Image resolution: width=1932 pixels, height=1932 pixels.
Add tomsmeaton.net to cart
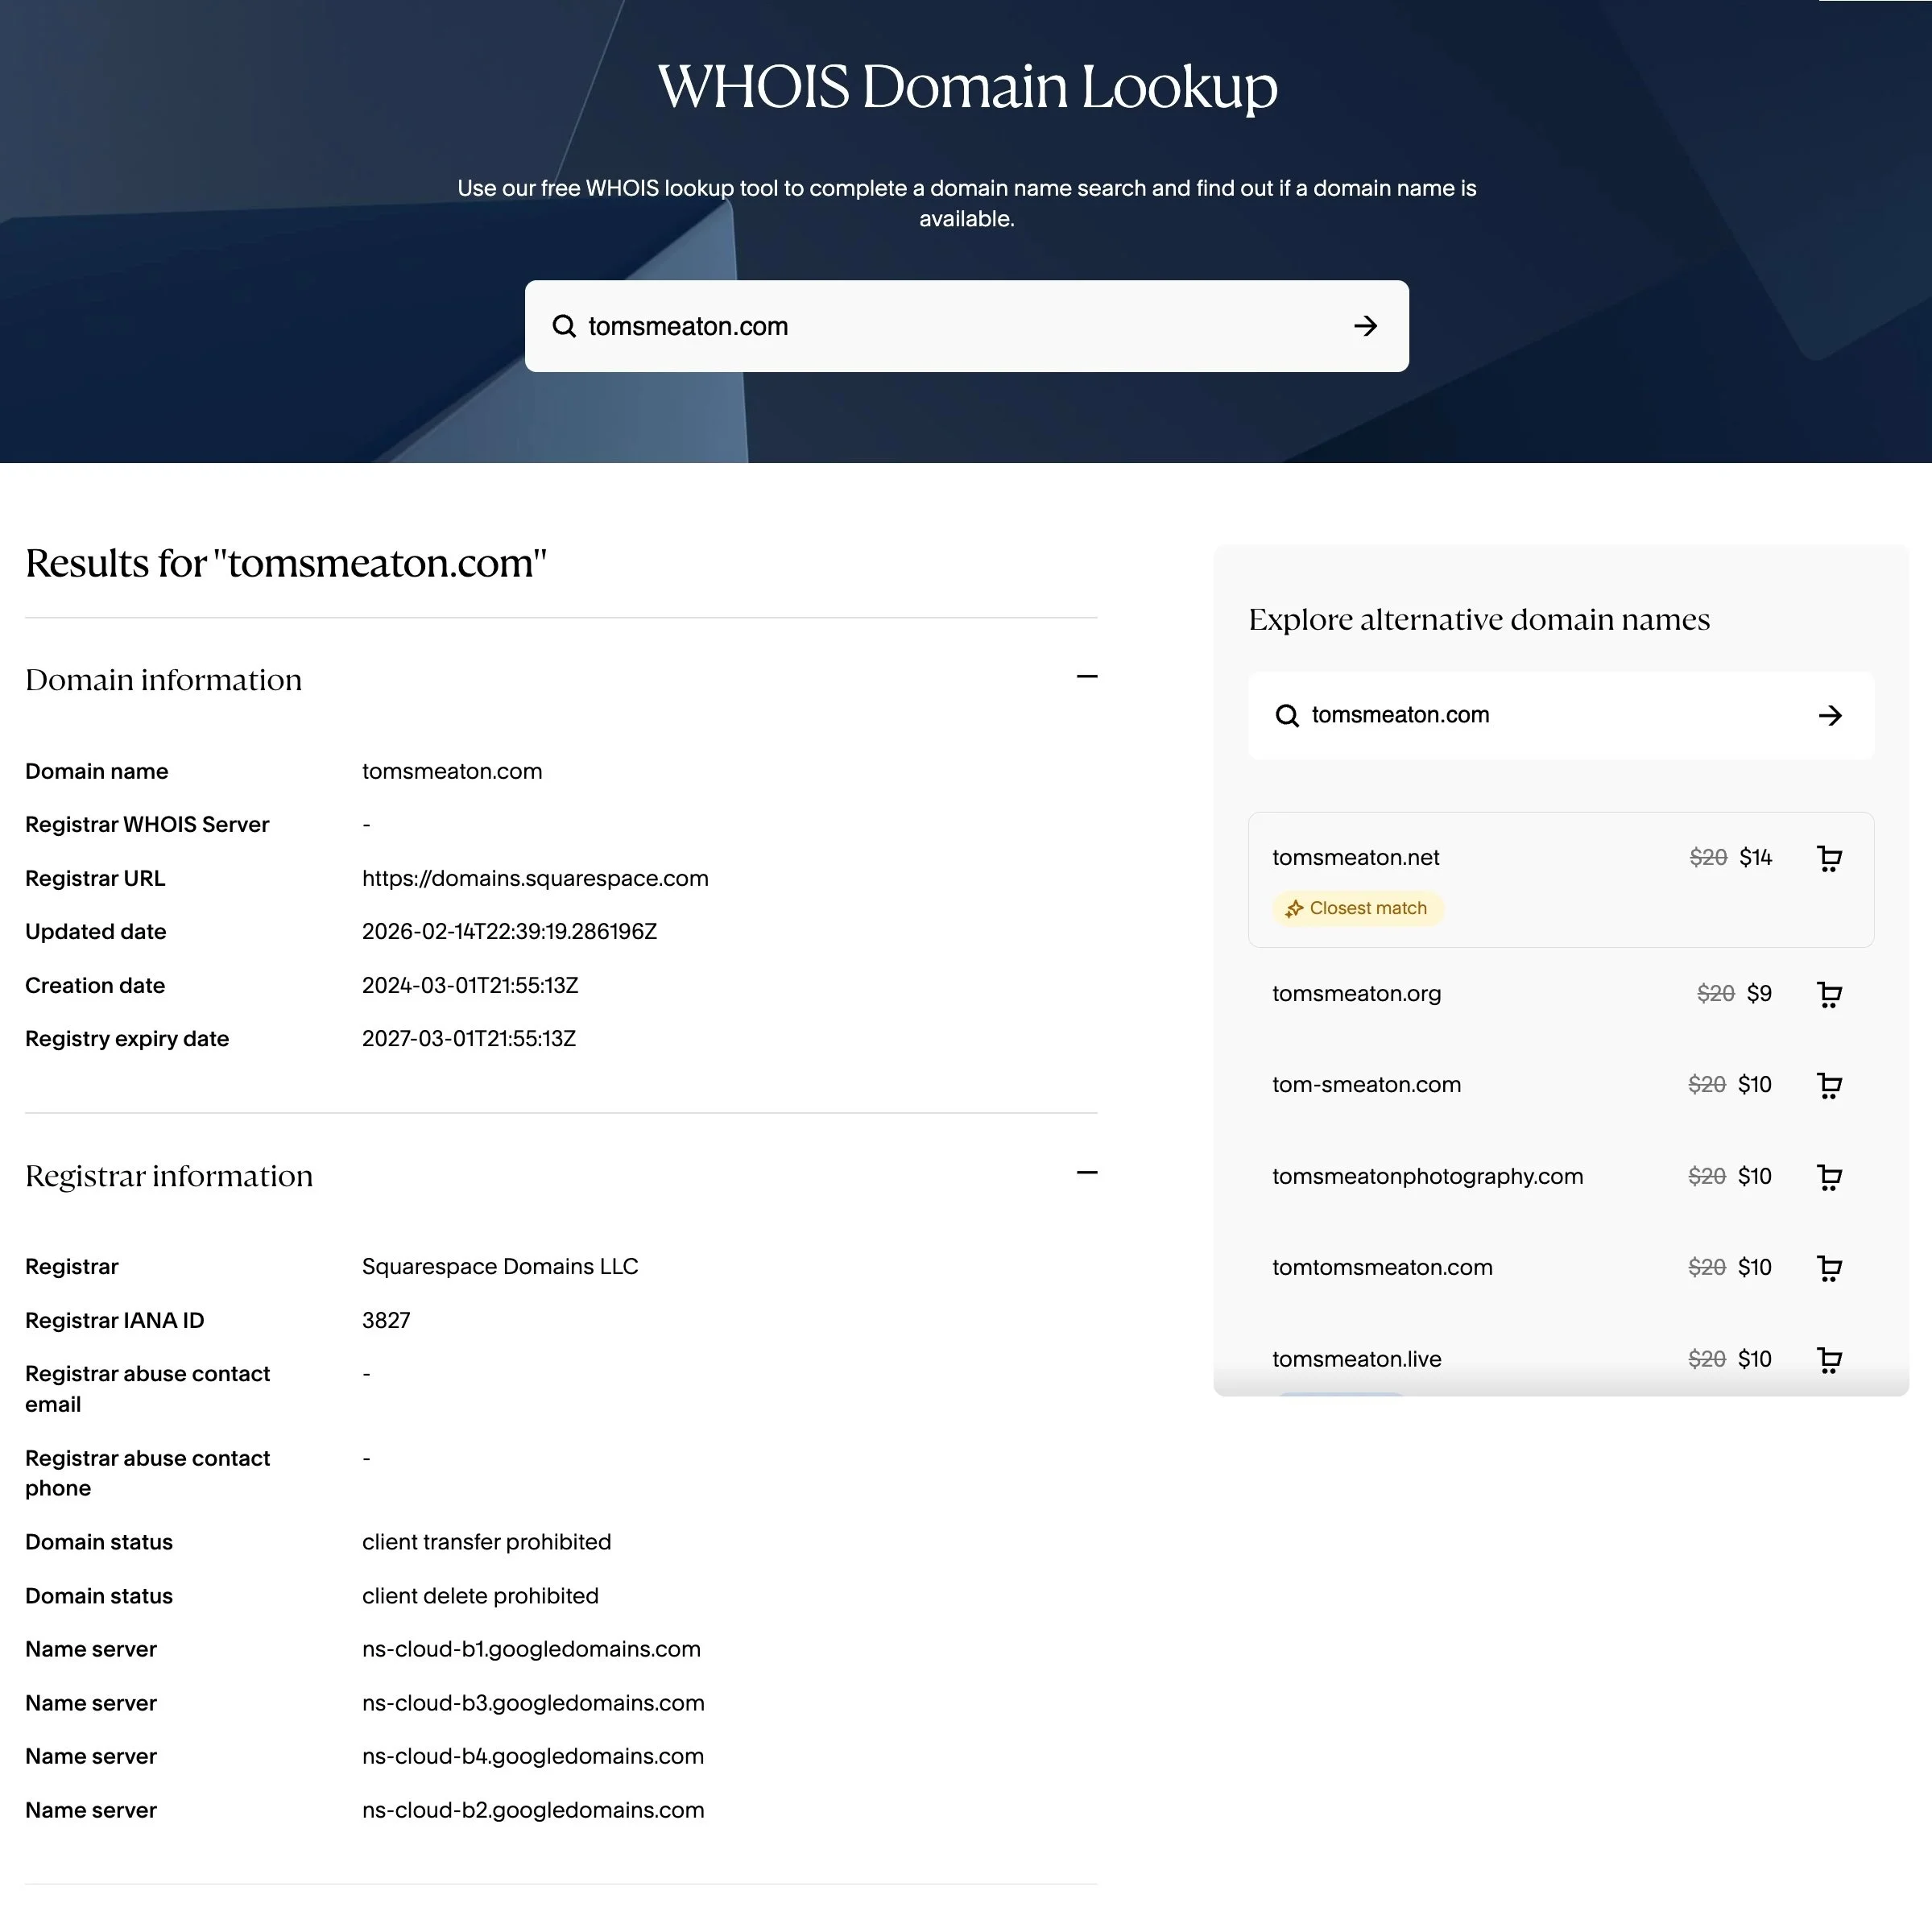click(1829, 858)
